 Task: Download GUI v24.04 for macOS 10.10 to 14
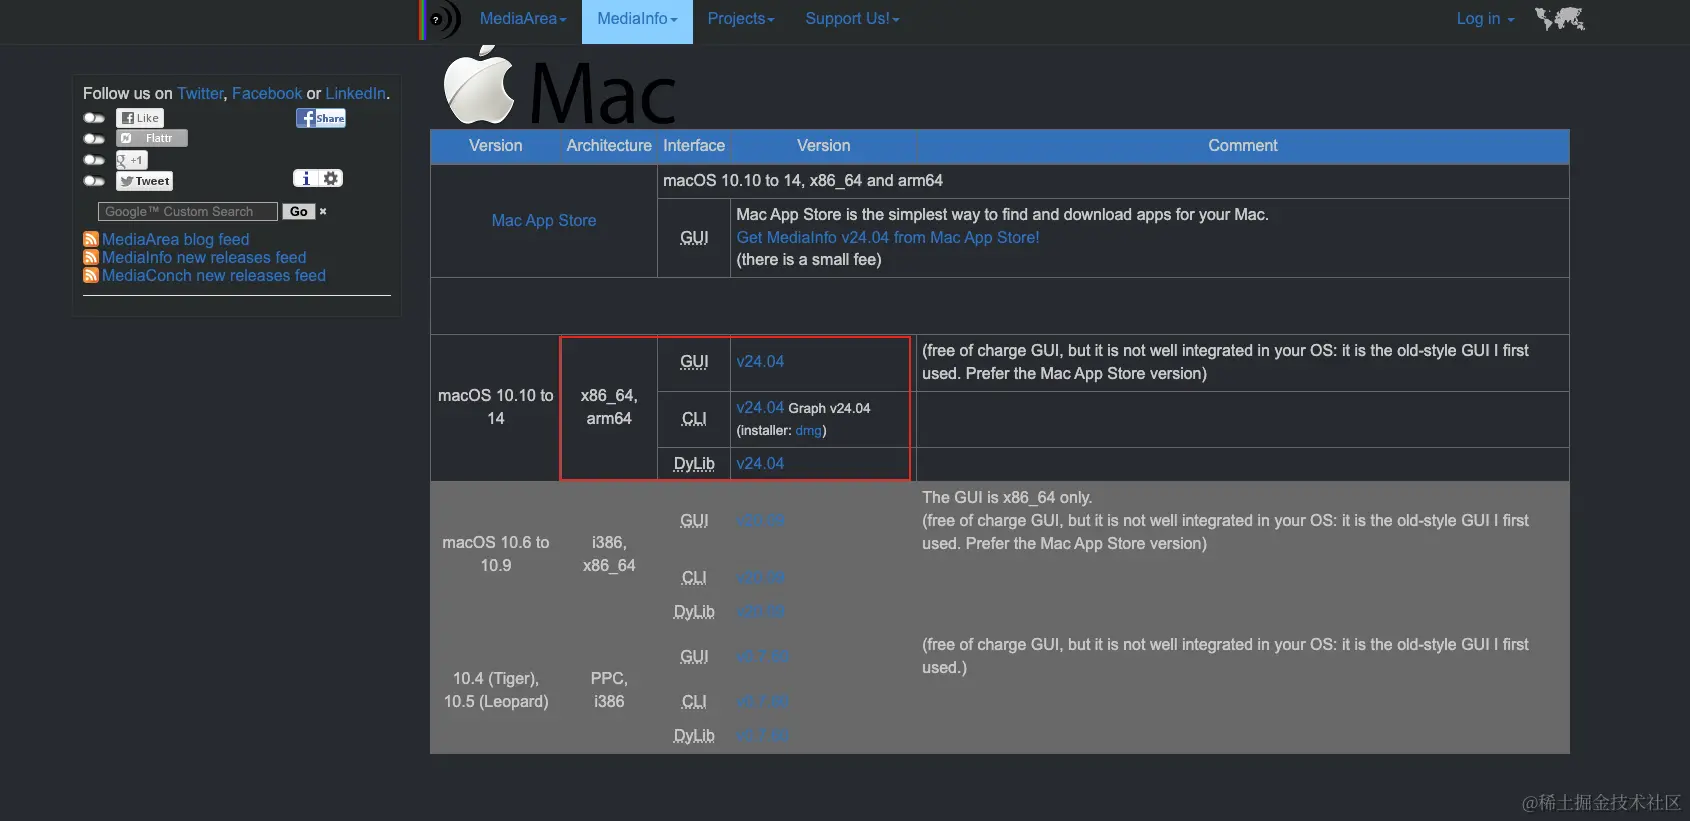point(760,361)
